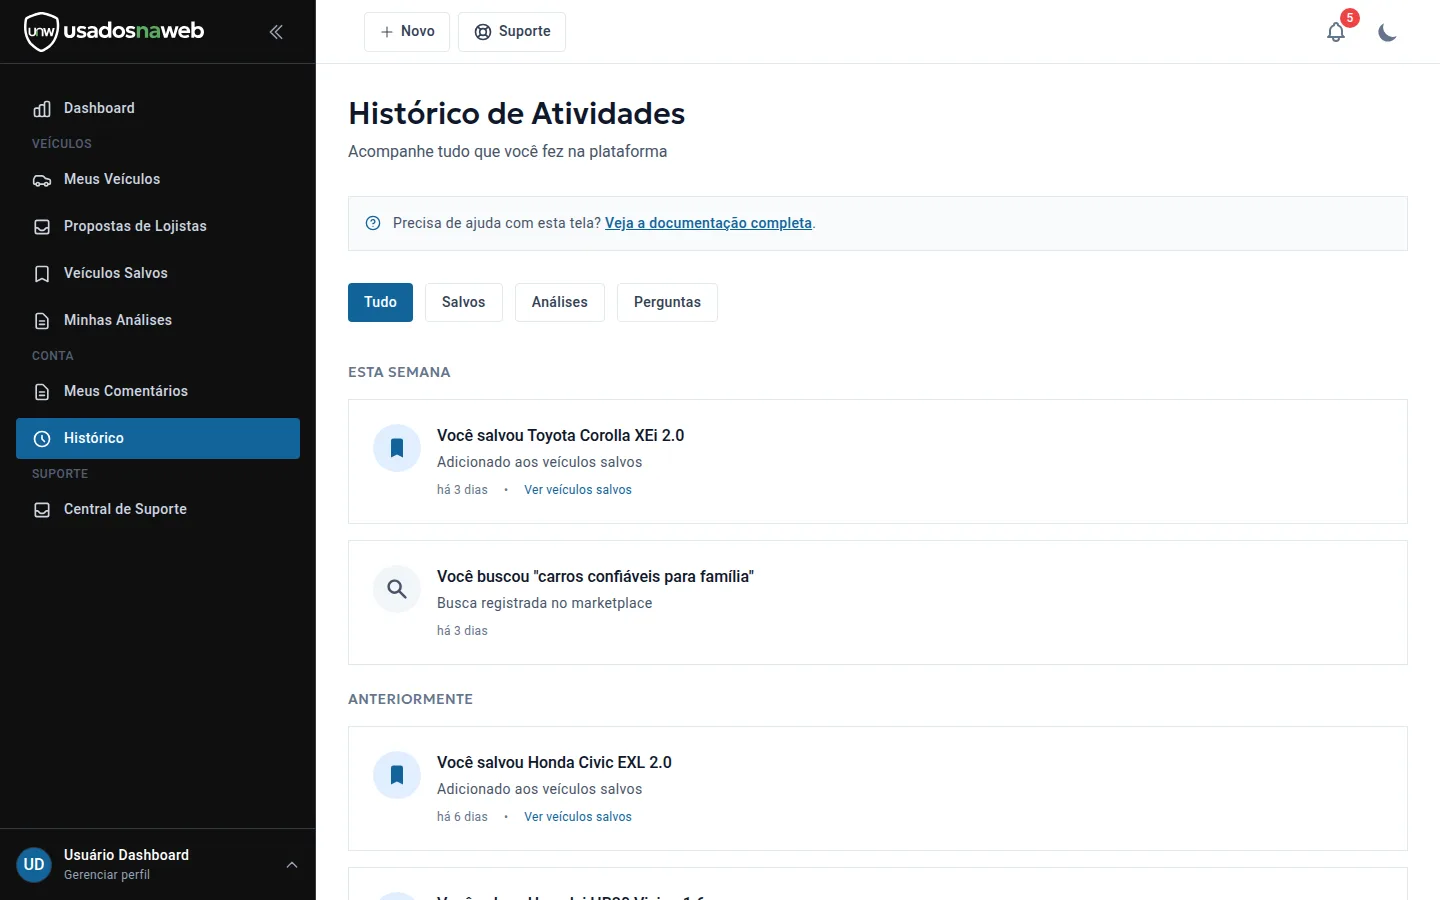Navigate to Veículos Salvos
The image size is (1440, 900).
tap(158, 273)
